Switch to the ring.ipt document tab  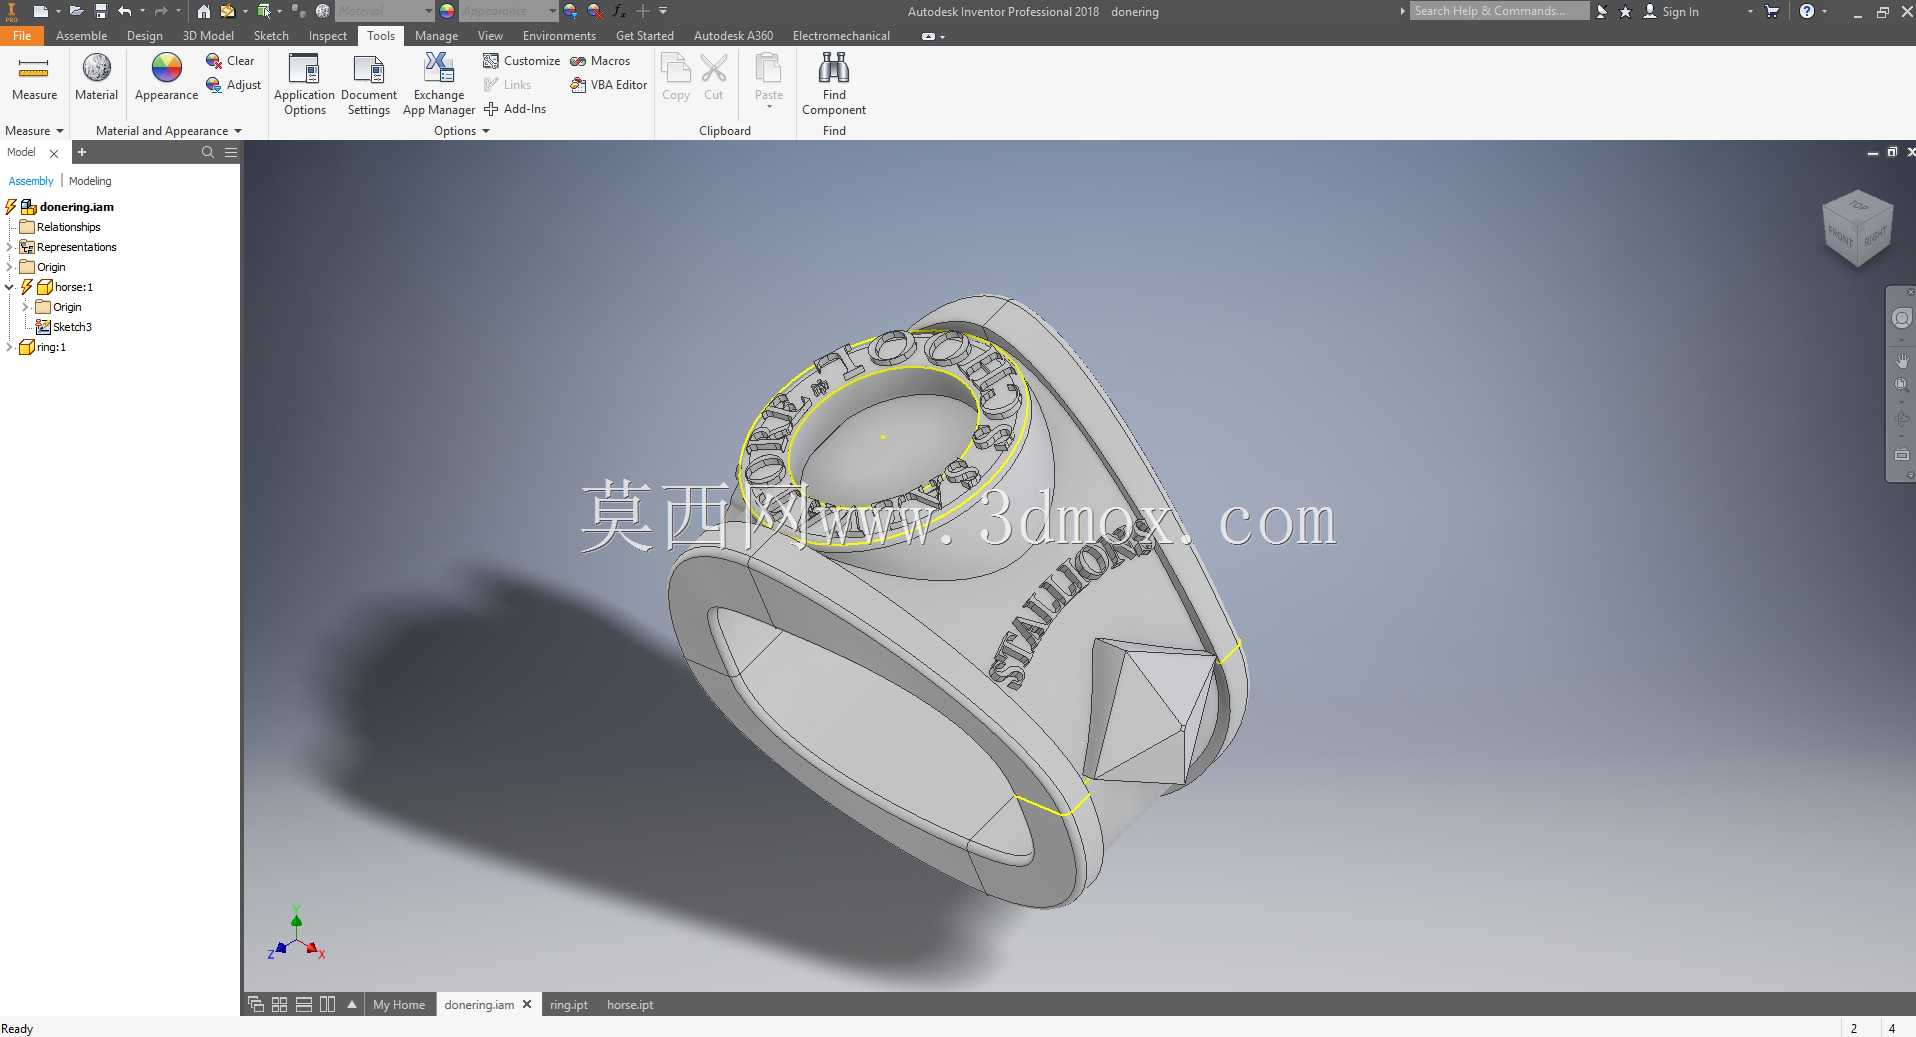point(569,1004)
